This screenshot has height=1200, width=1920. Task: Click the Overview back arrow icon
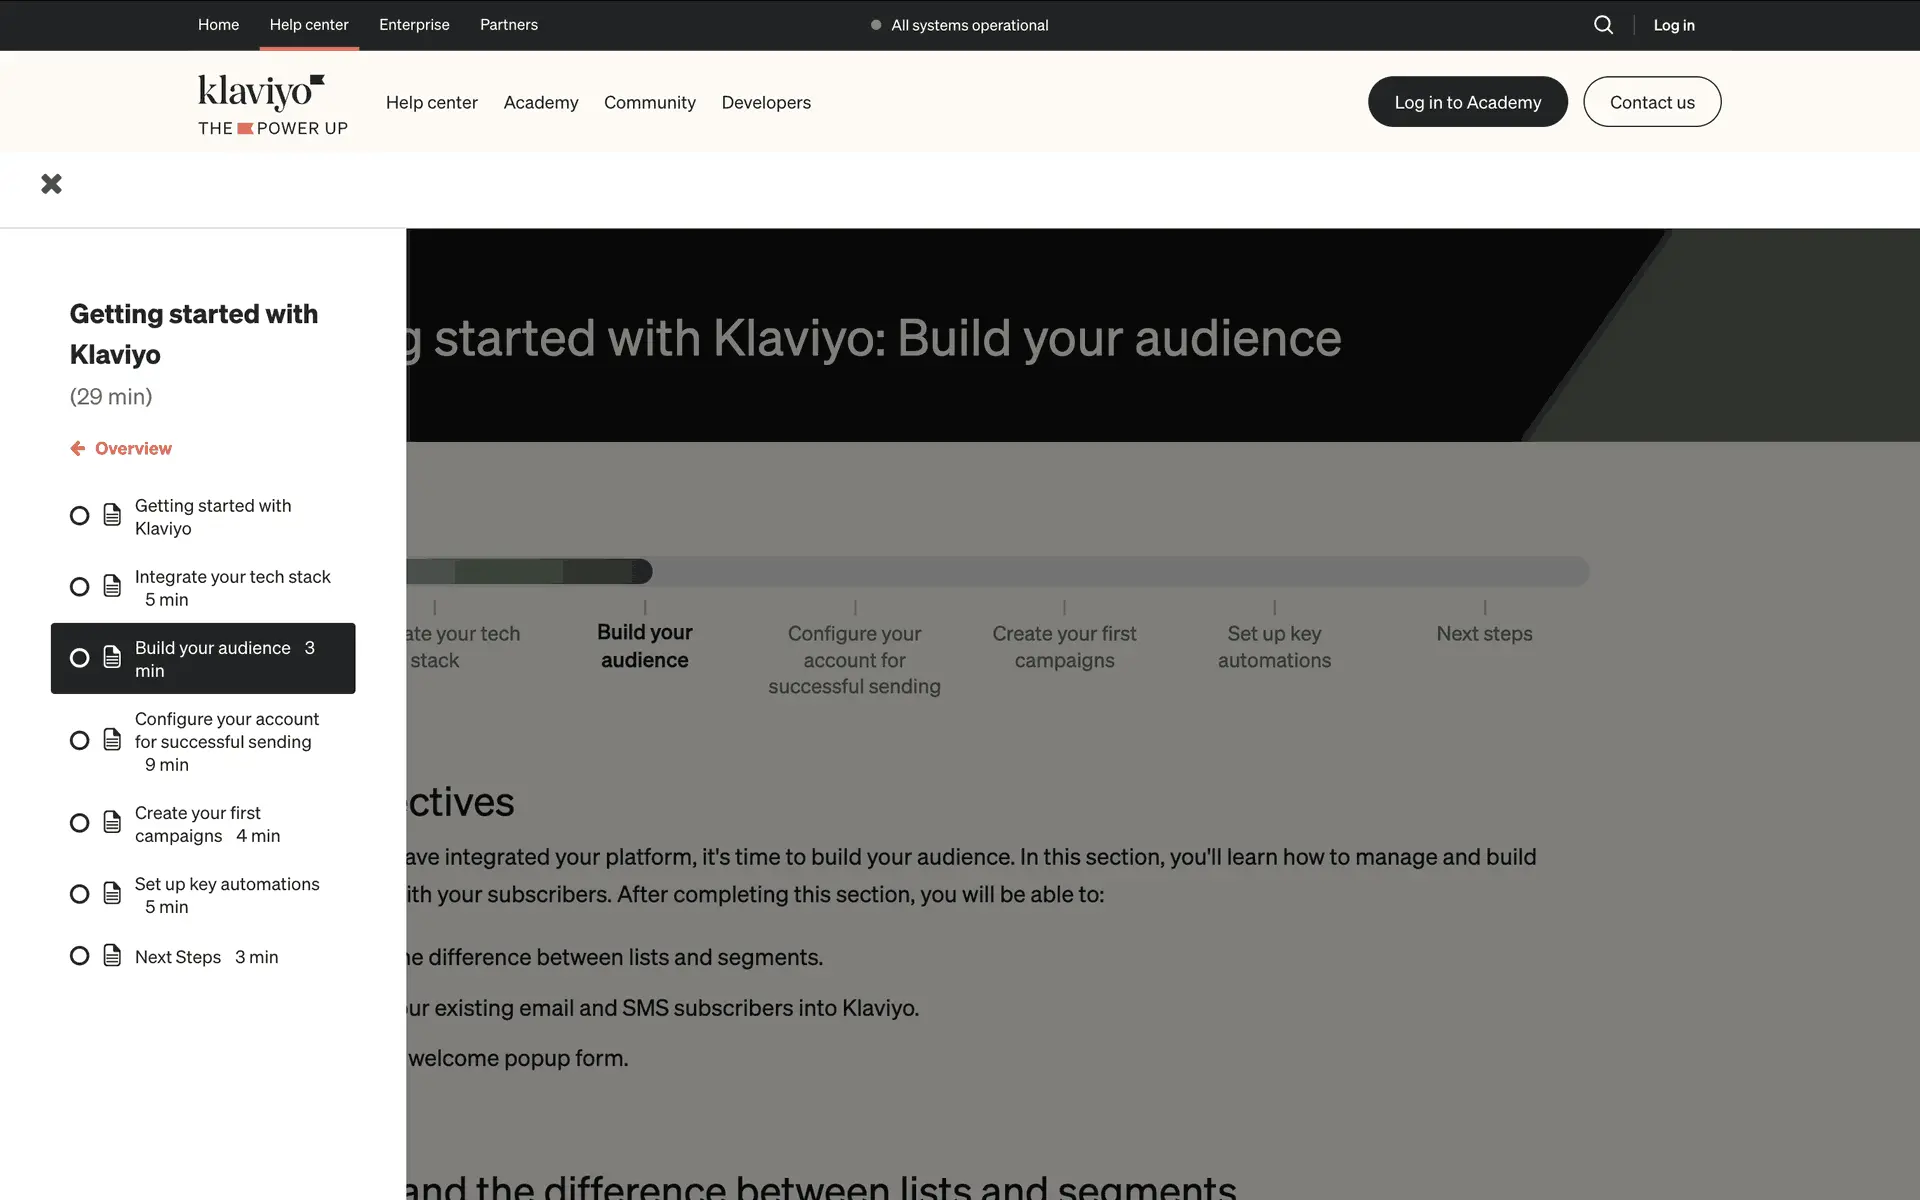click(x=78, y=448)
